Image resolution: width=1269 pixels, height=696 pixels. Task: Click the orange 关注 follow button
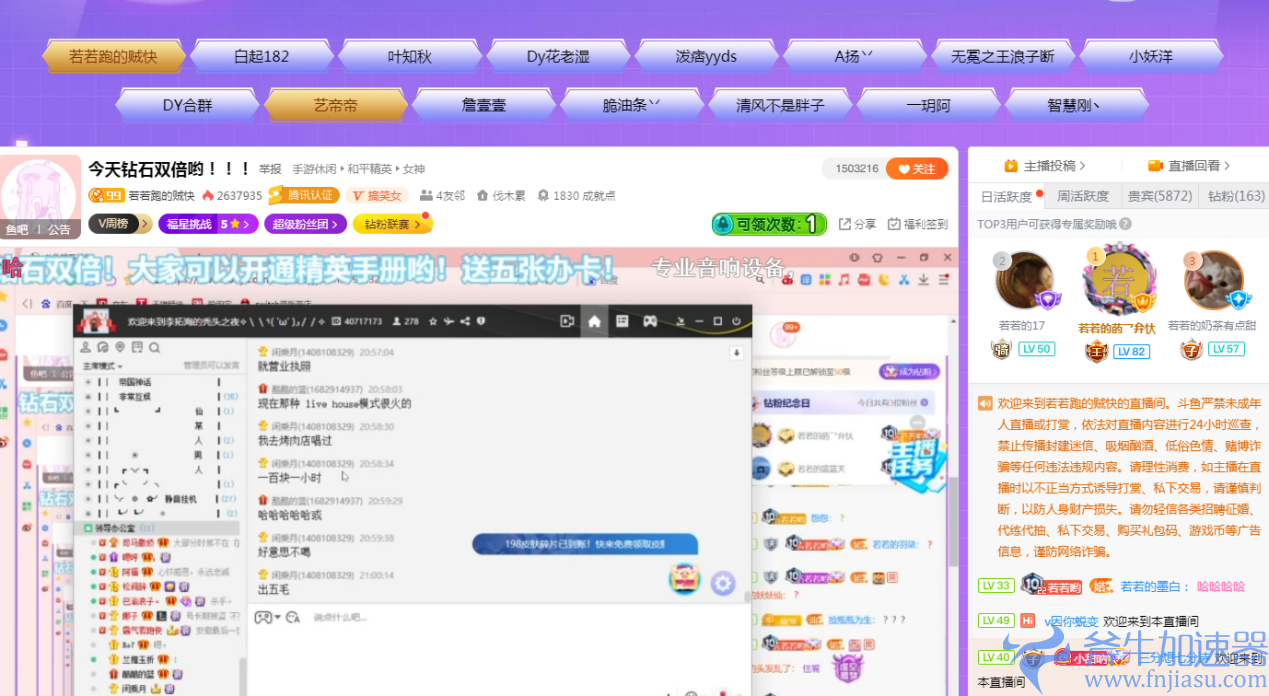916,169
